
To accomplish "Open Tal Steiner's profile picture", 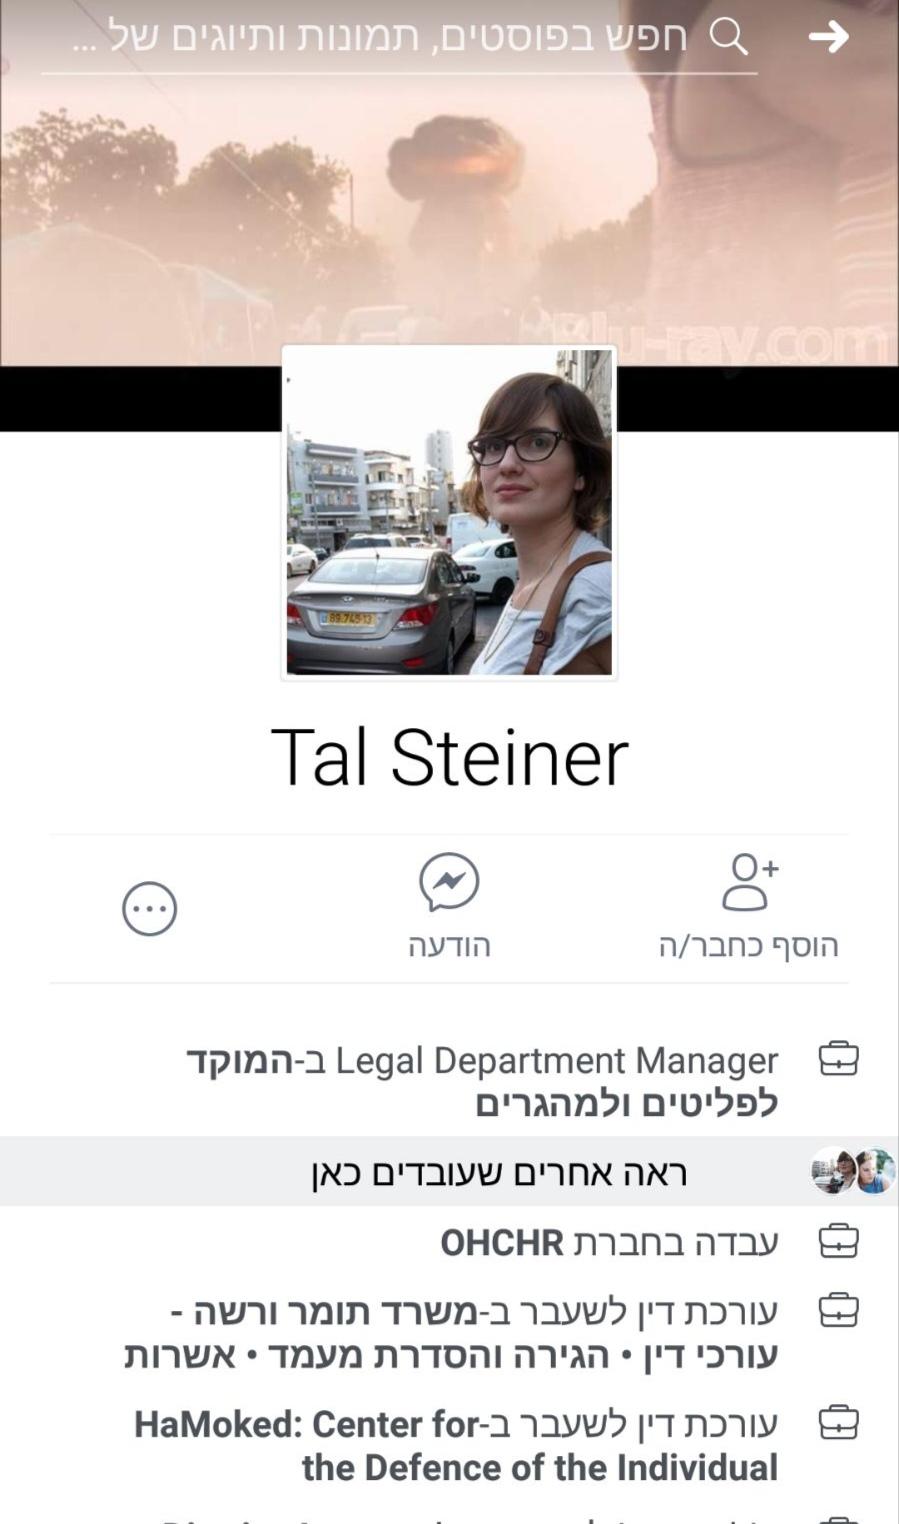I will 449,512.
